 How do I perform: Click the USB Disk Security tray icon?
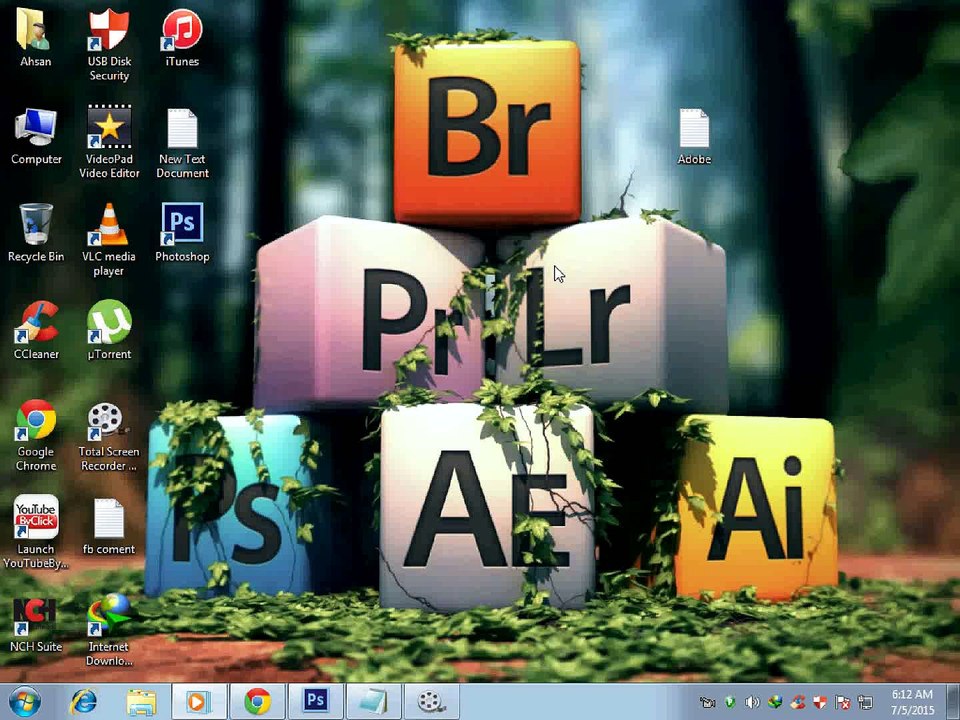(820, 702)
